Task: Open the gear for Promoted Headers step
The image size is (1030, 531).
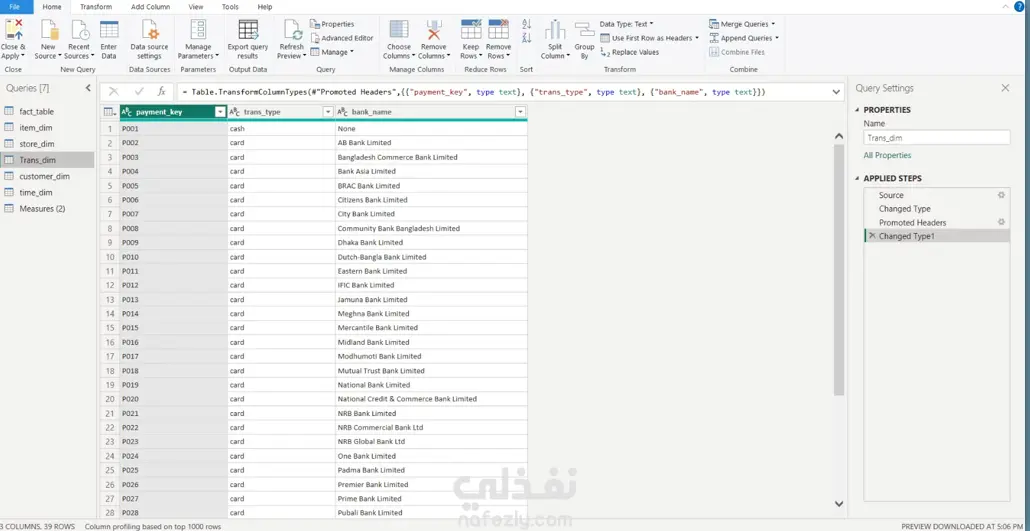Action: tap(1001, 222)
